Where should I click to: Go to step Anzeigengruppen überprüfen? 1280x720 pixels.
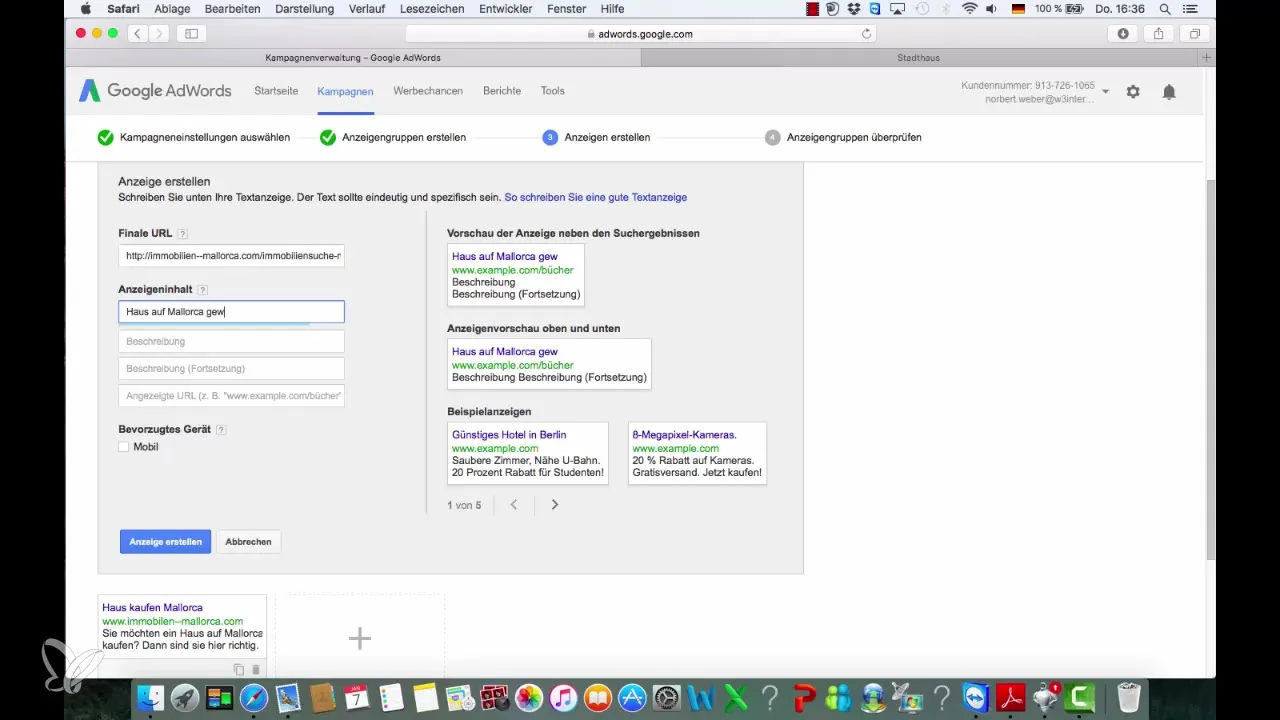pos(844,138)
